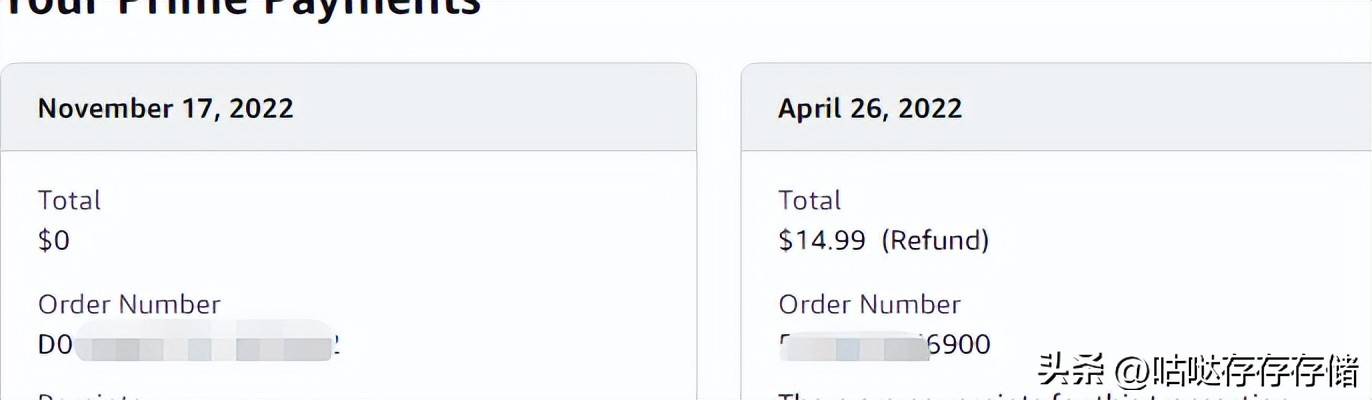Select the November 17, 2022 payment date header
This screenshot has height=400, width=1372.
[x=165, y=108]
